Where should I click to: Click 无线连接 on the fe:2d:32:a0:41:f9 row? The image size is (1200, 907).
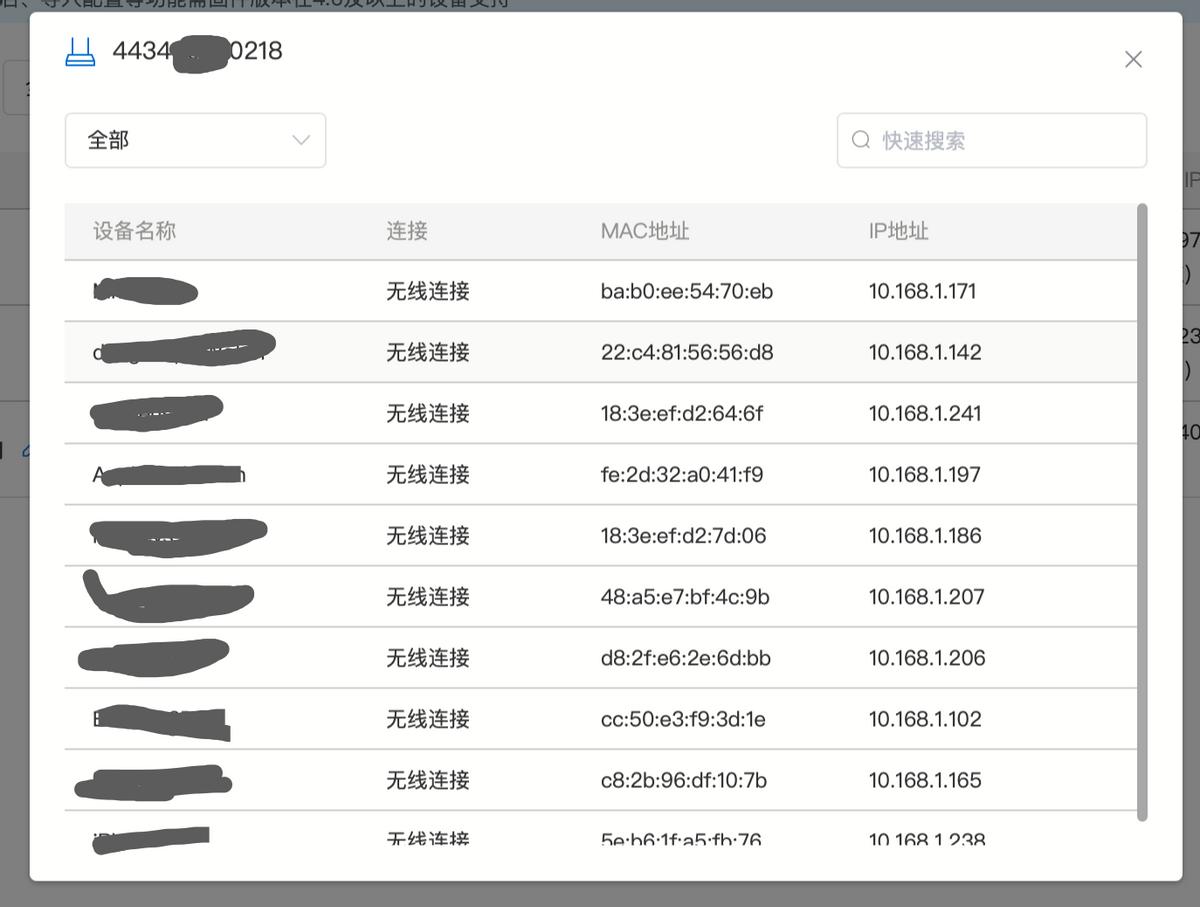tap(426, 474)
